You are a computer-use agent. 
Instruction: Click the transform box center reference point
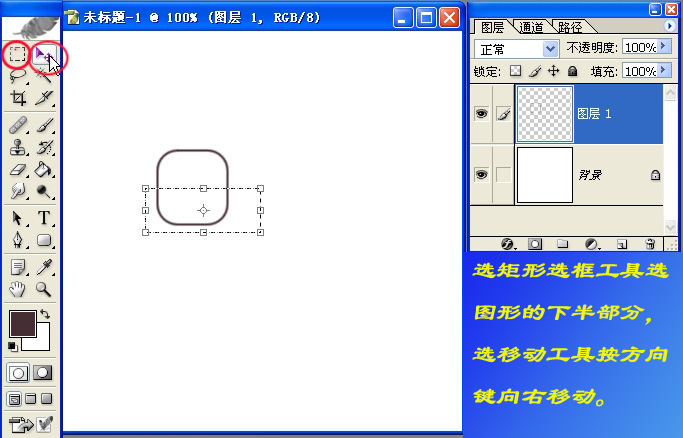(x=203, y=210)
